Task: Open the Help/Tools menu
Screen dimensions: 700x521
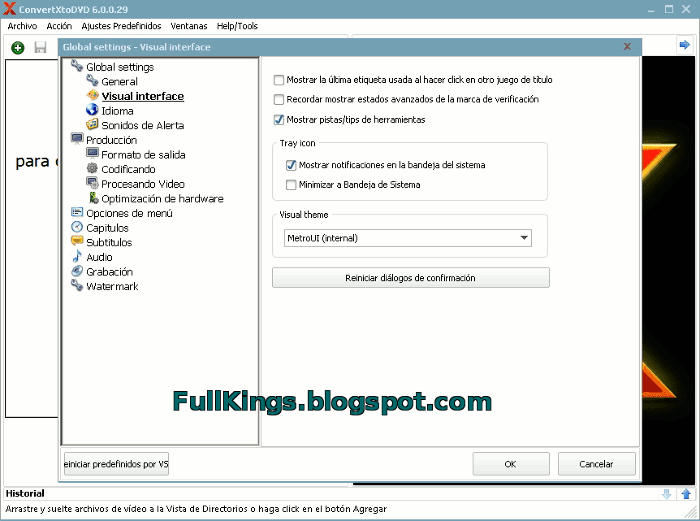Action: point(237,26)
